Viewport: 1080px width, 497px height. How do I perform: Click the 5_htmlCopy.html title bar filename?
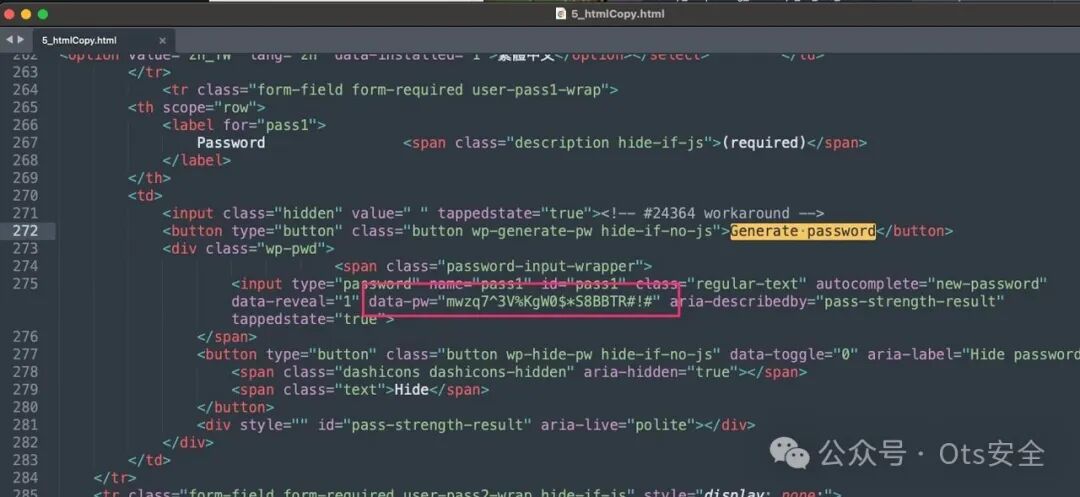click(x=617, y=14)
